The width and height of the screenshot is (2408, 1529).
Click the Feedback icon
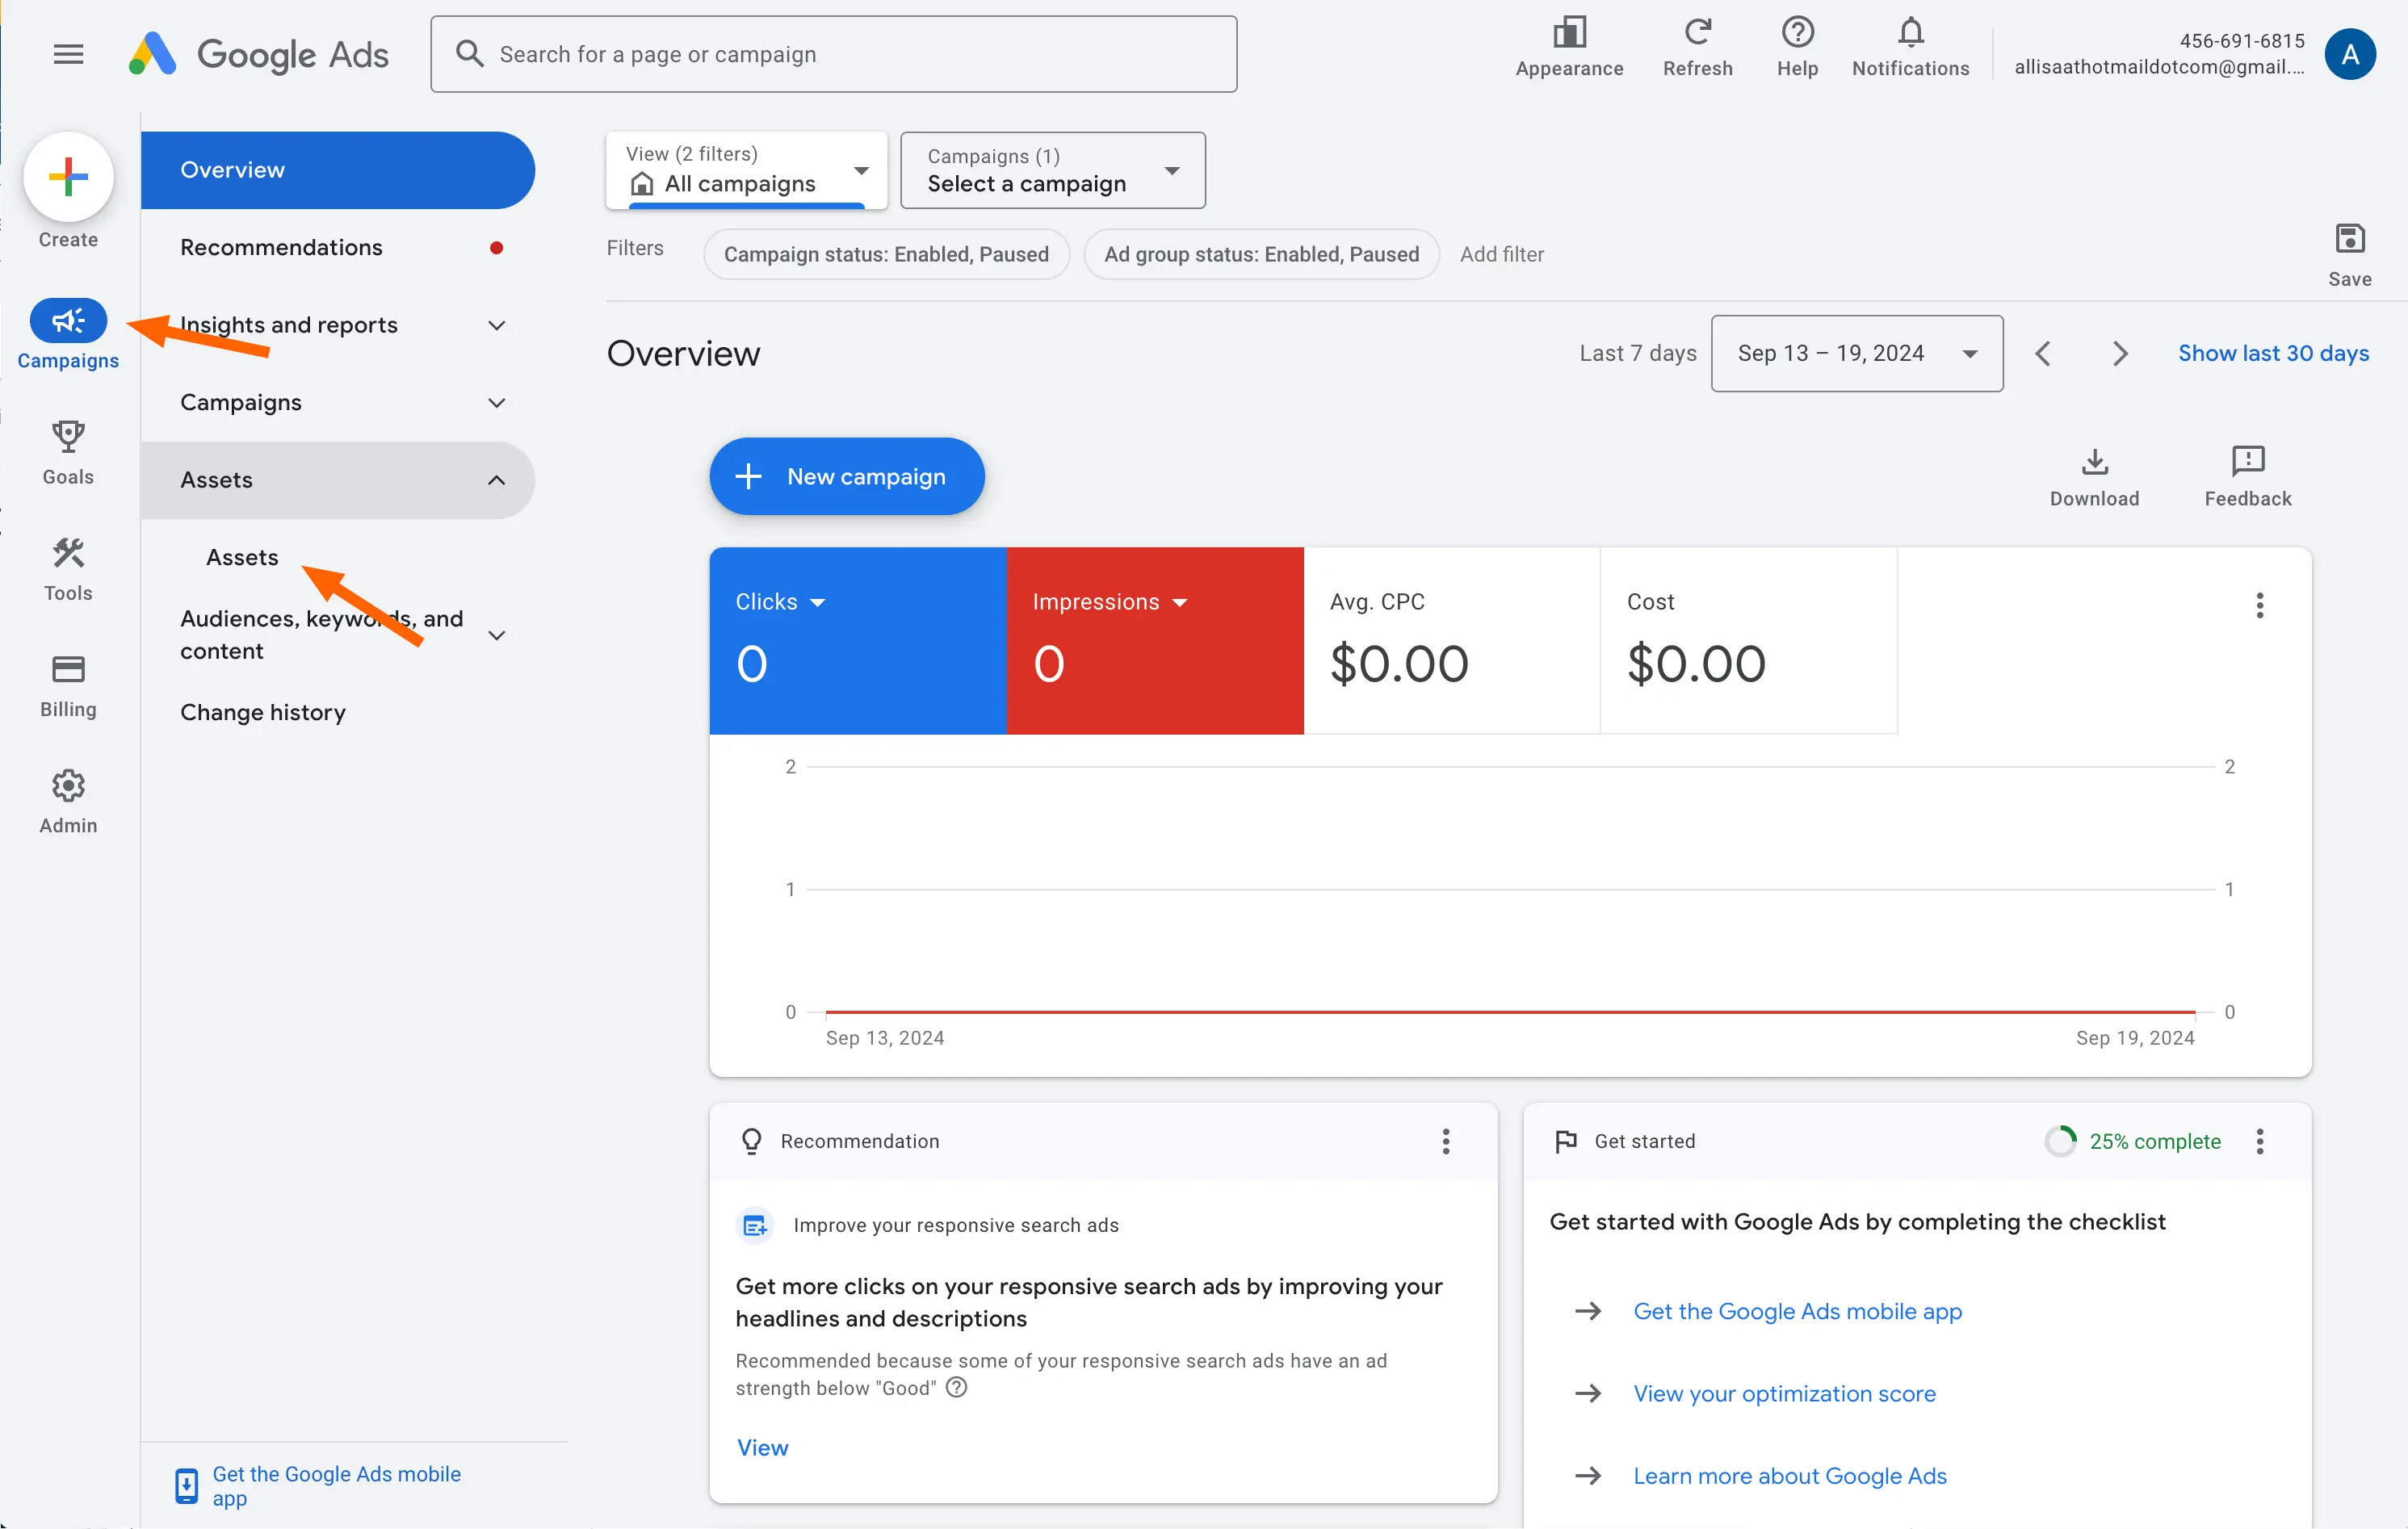click(x=2247, y=462)
